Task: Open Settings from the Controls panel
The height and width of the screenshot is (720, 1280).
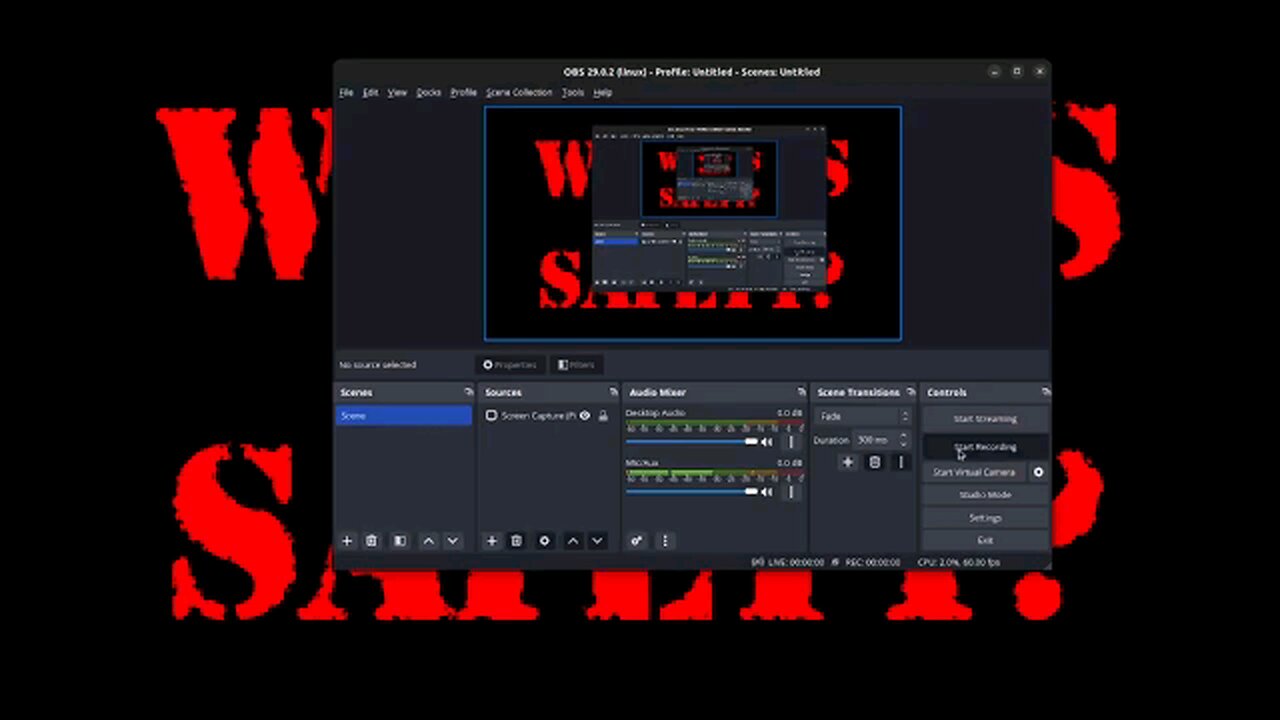Action: (x=985, y=518)
